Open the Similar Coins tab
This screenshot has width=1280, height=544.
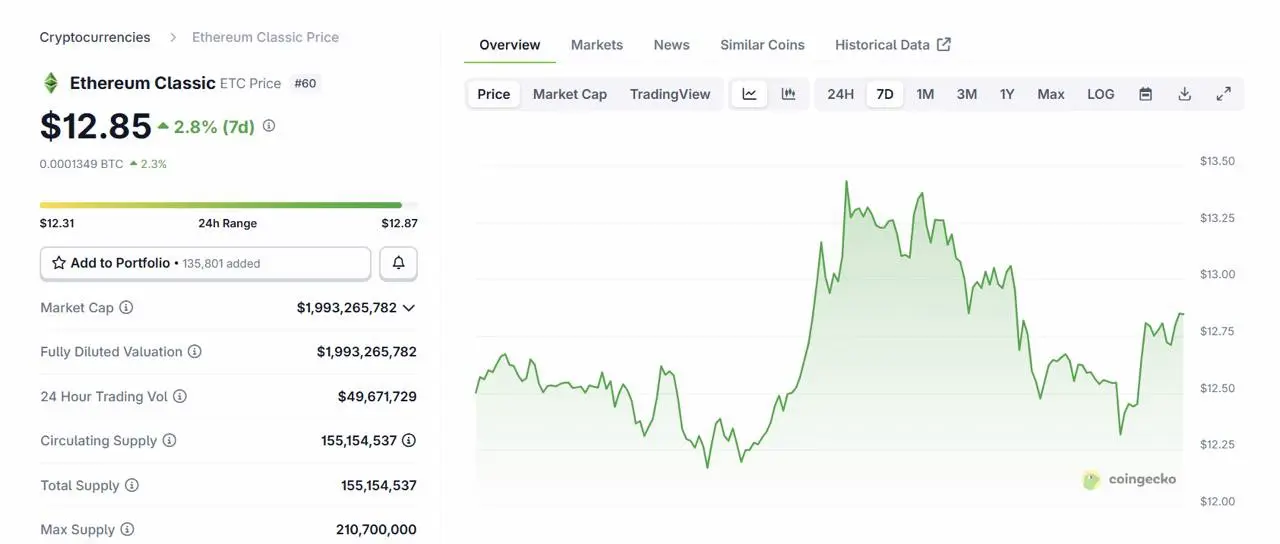tap(762, 45)
